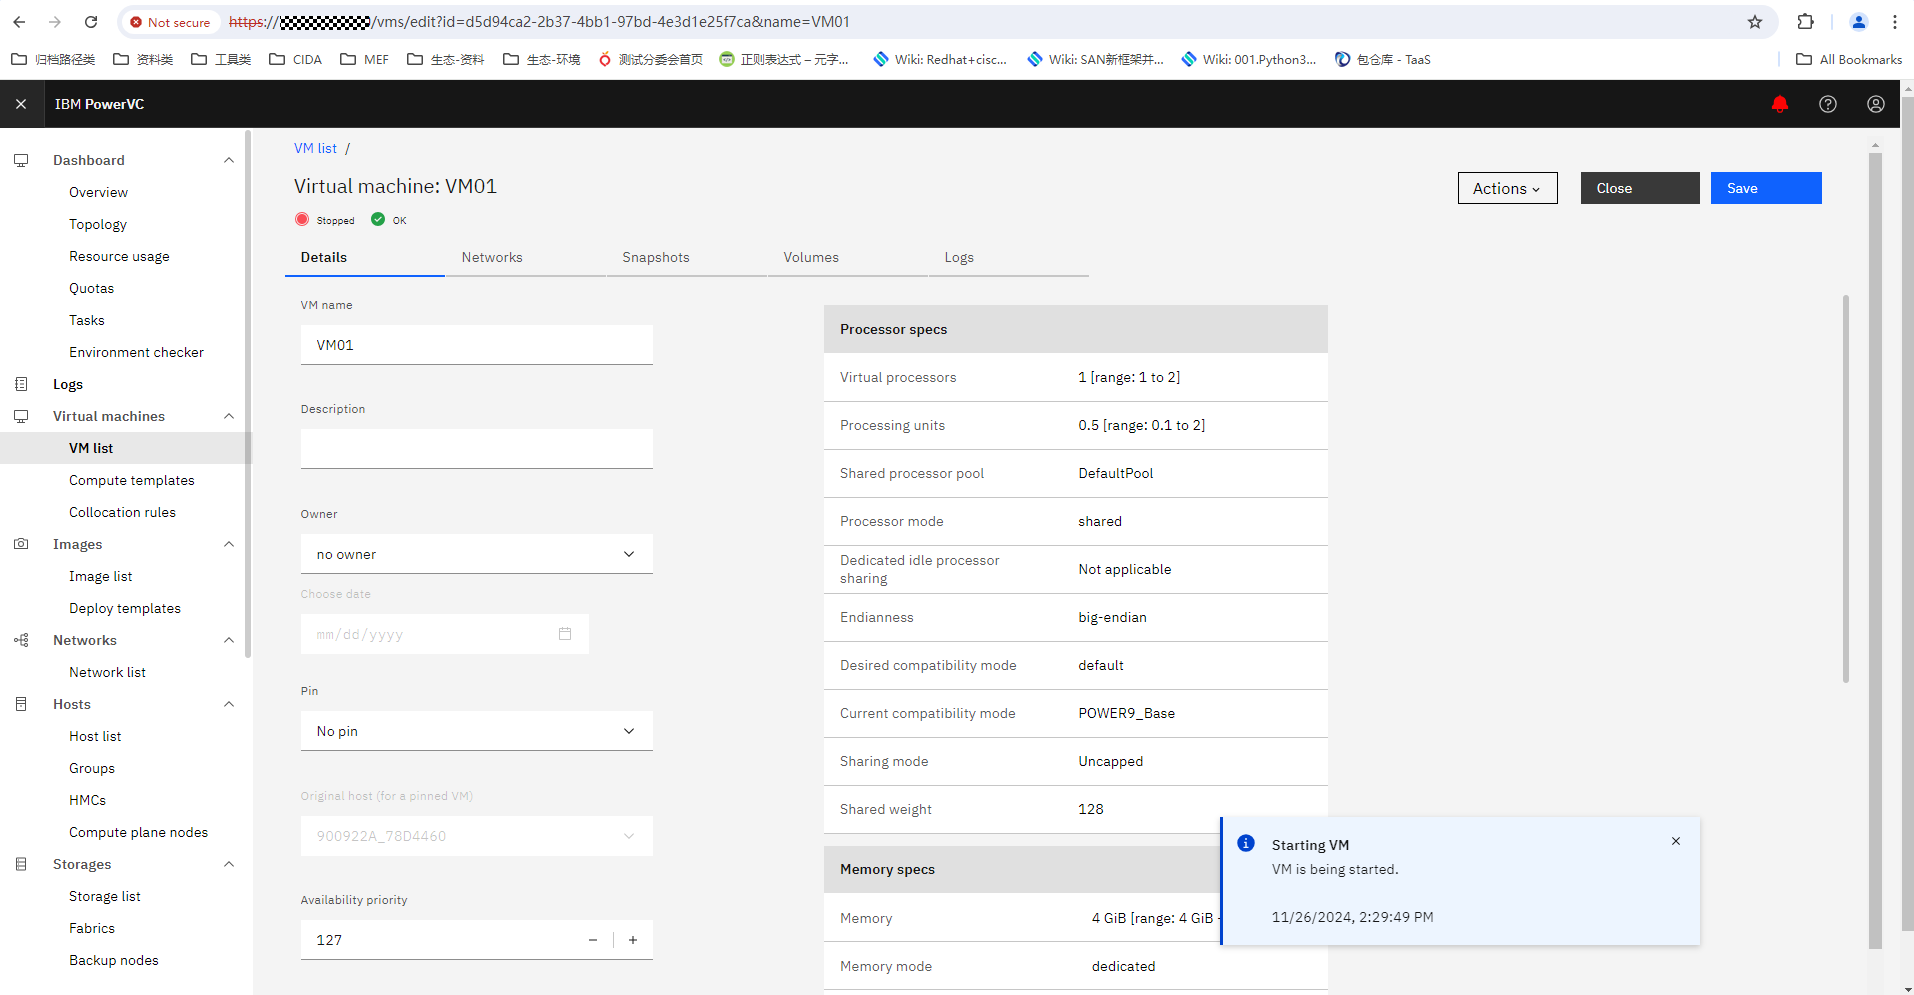
Task: Click the Hosts server icon in sidebar
Action: point(21,704)
